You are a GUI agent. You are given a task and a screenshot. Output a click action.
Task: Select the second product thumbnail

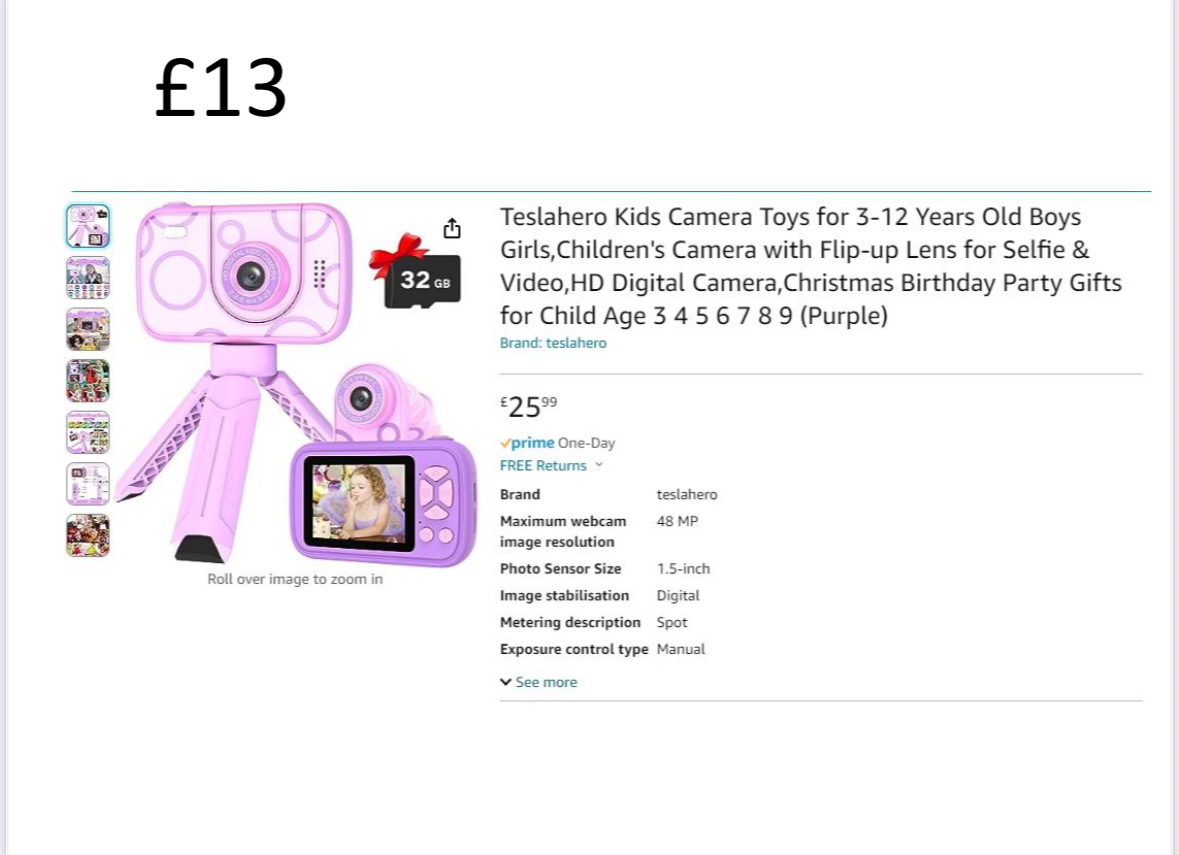coord(88,278)
